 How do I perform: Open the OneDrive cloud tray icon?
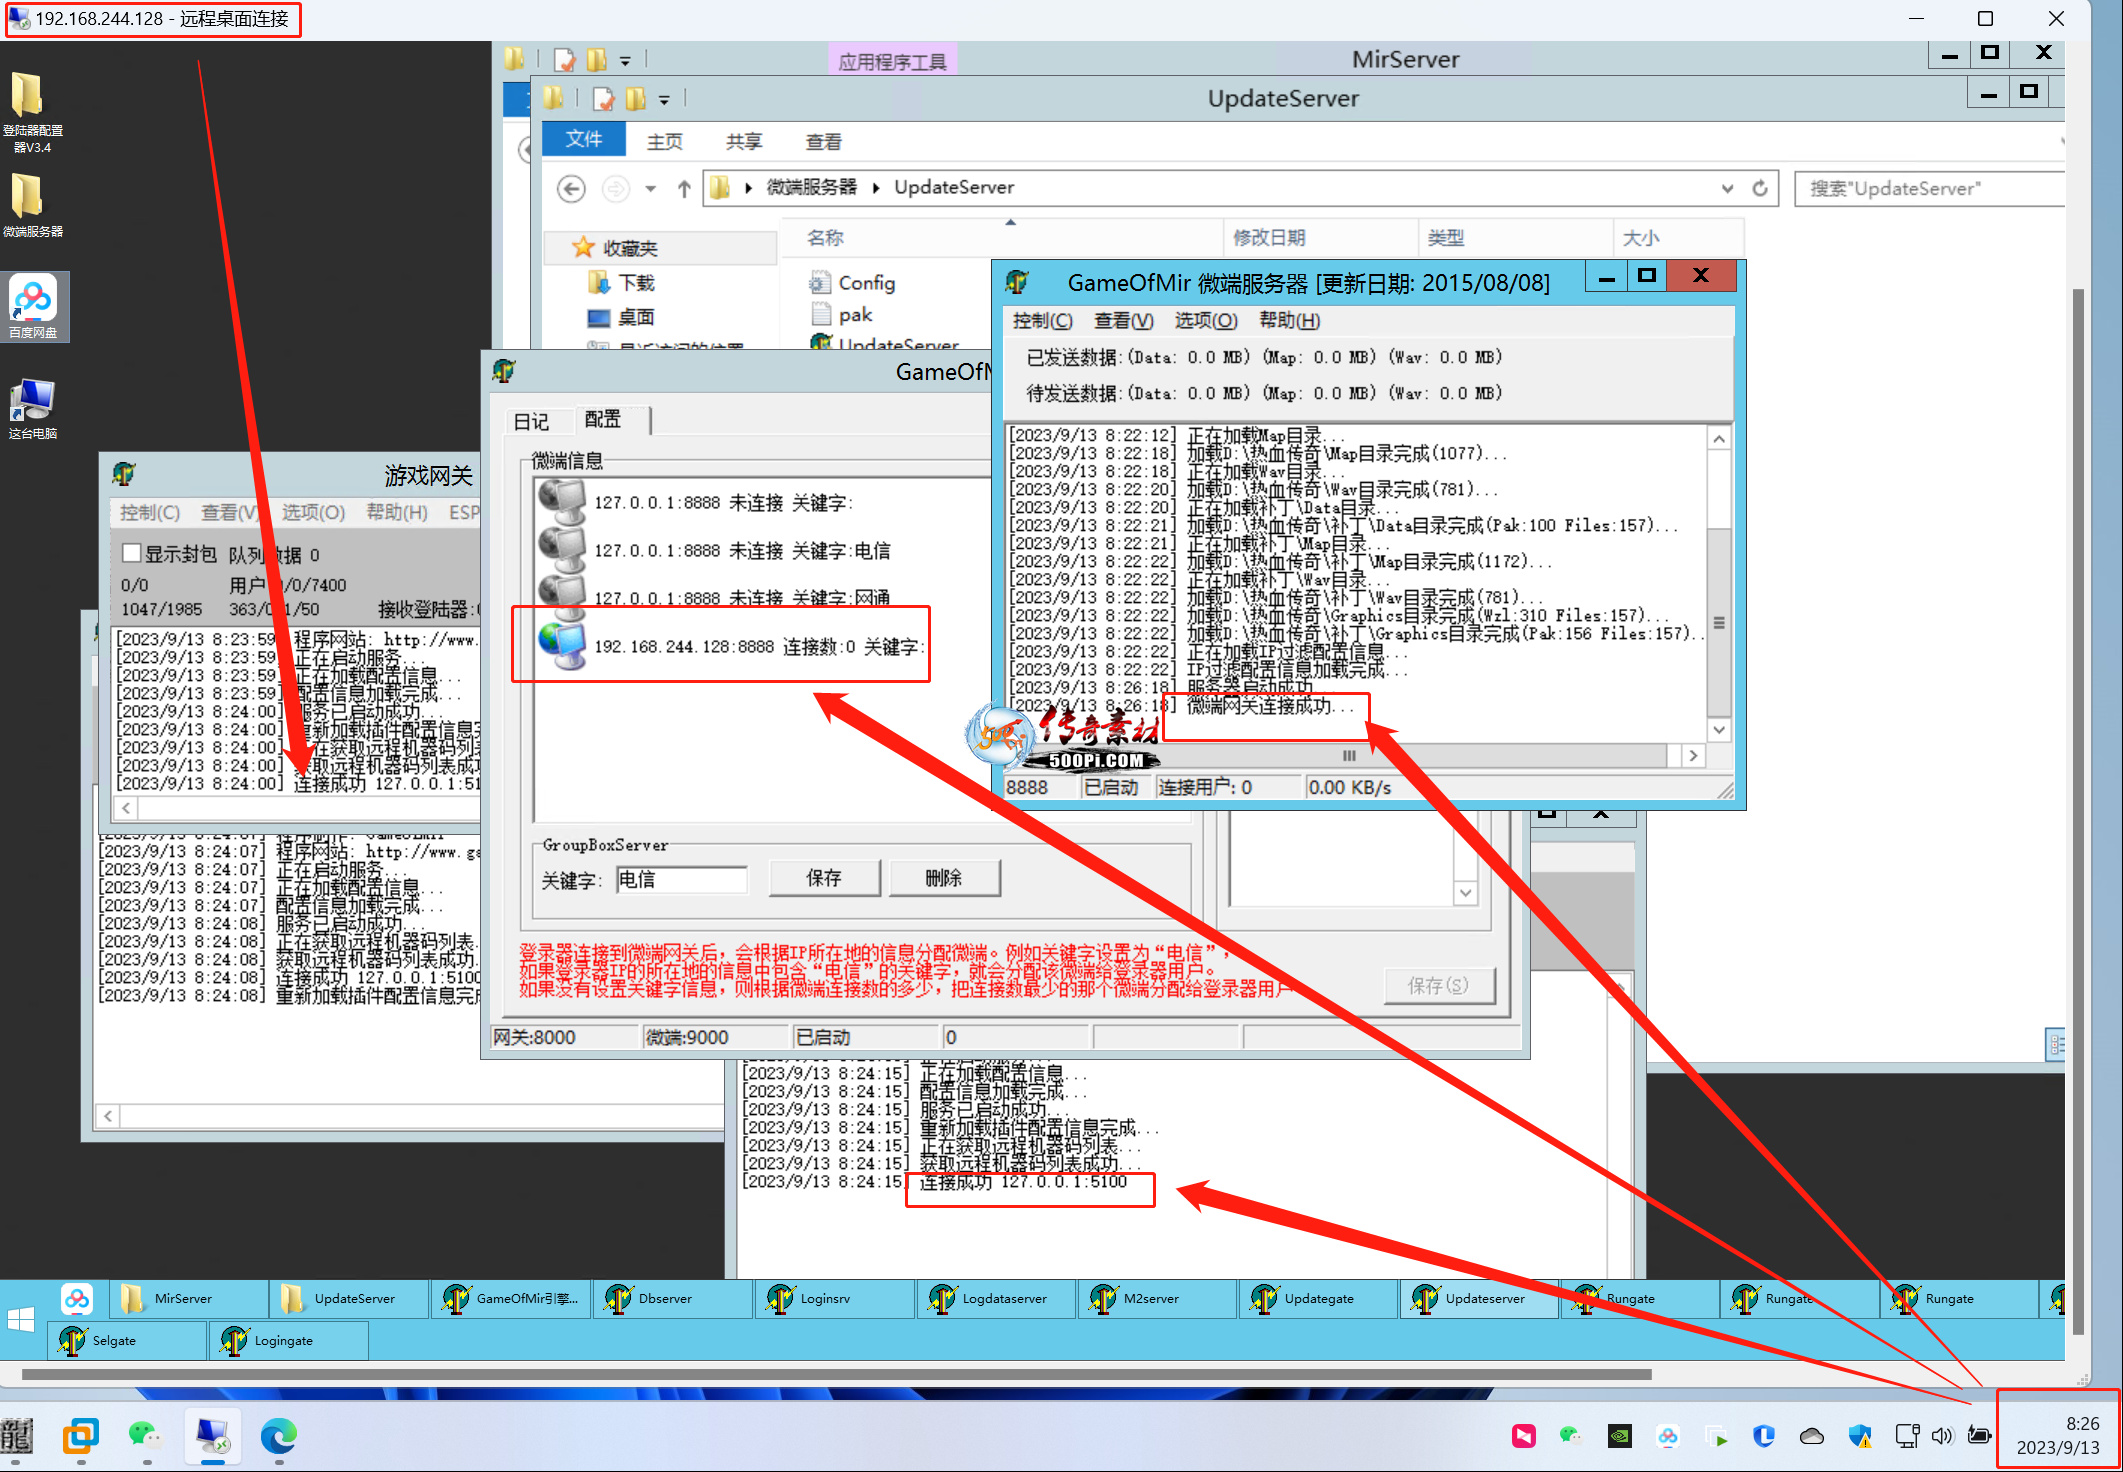click(x=1812, y=1437)
